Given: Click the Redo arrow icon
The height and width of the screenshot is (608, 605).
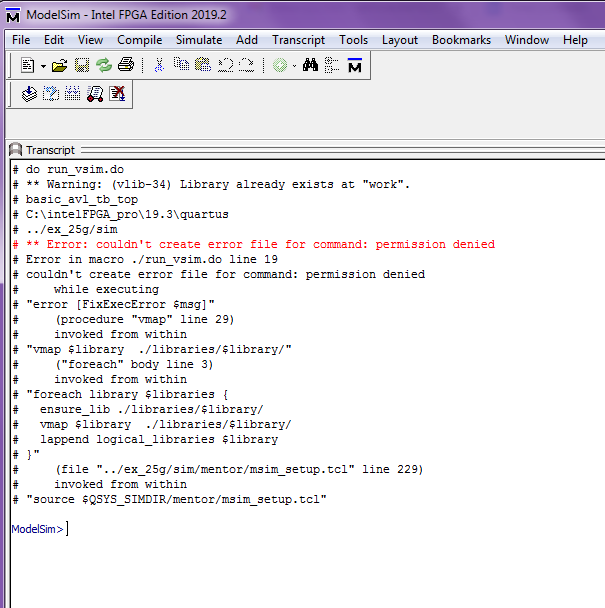Looking at the screenshot, I should pos(246,65).
